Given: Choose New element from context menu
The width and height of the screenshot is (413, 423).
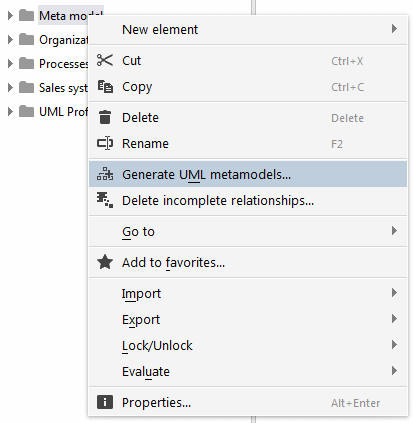Looking at the screenshot, I should 248,29.
